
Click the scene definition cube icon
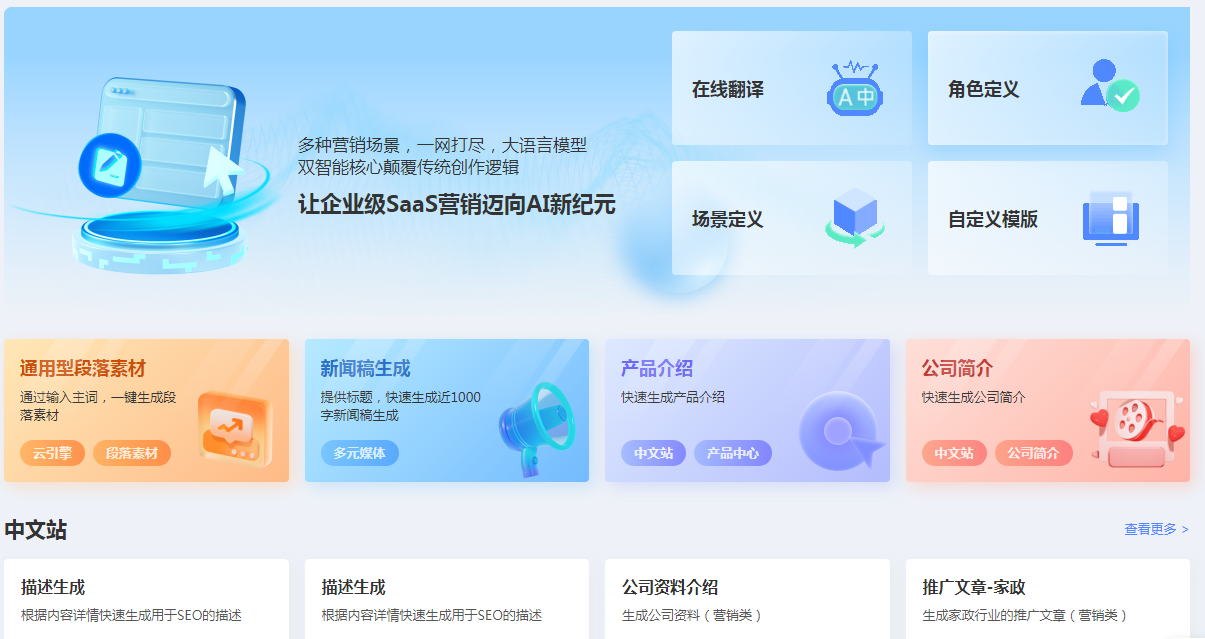854,217
